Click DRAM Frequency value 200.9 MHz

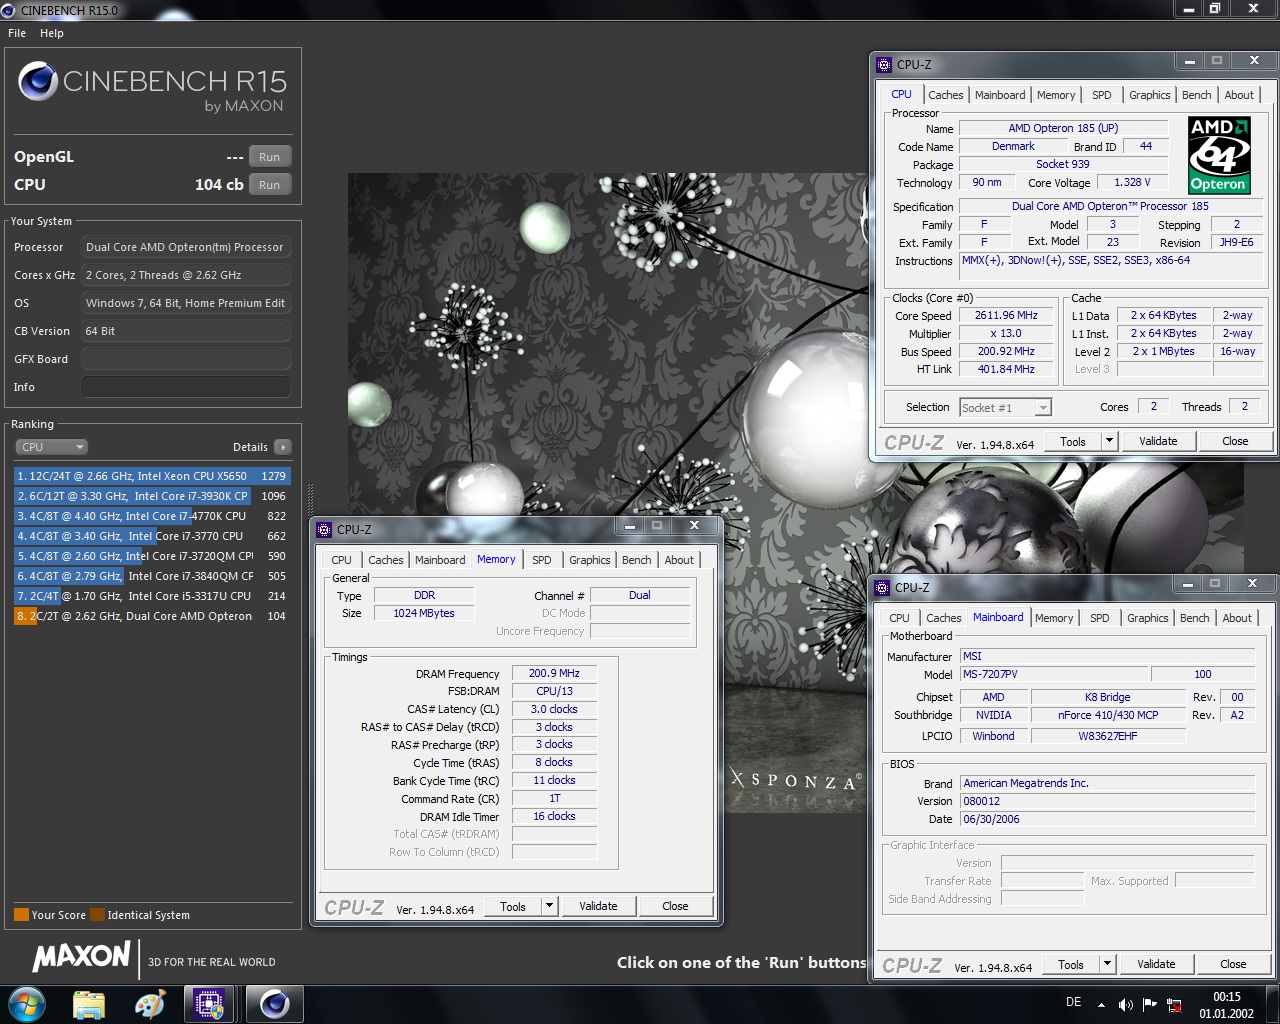tap(554, 673)
